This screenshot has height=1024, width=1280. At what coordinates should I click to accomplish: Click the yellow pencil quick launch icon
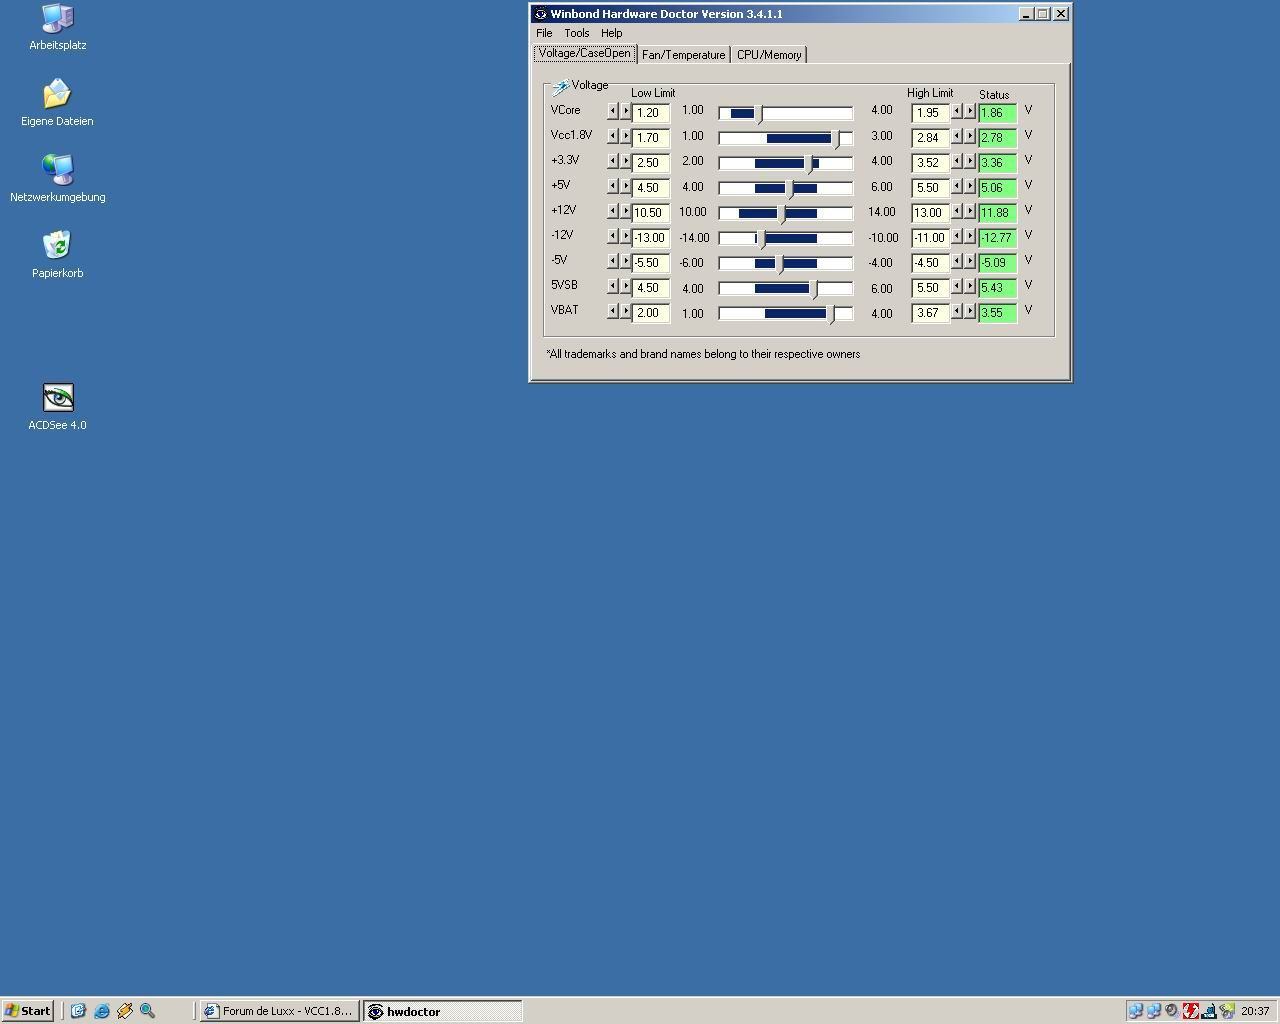coord(124,1011)
